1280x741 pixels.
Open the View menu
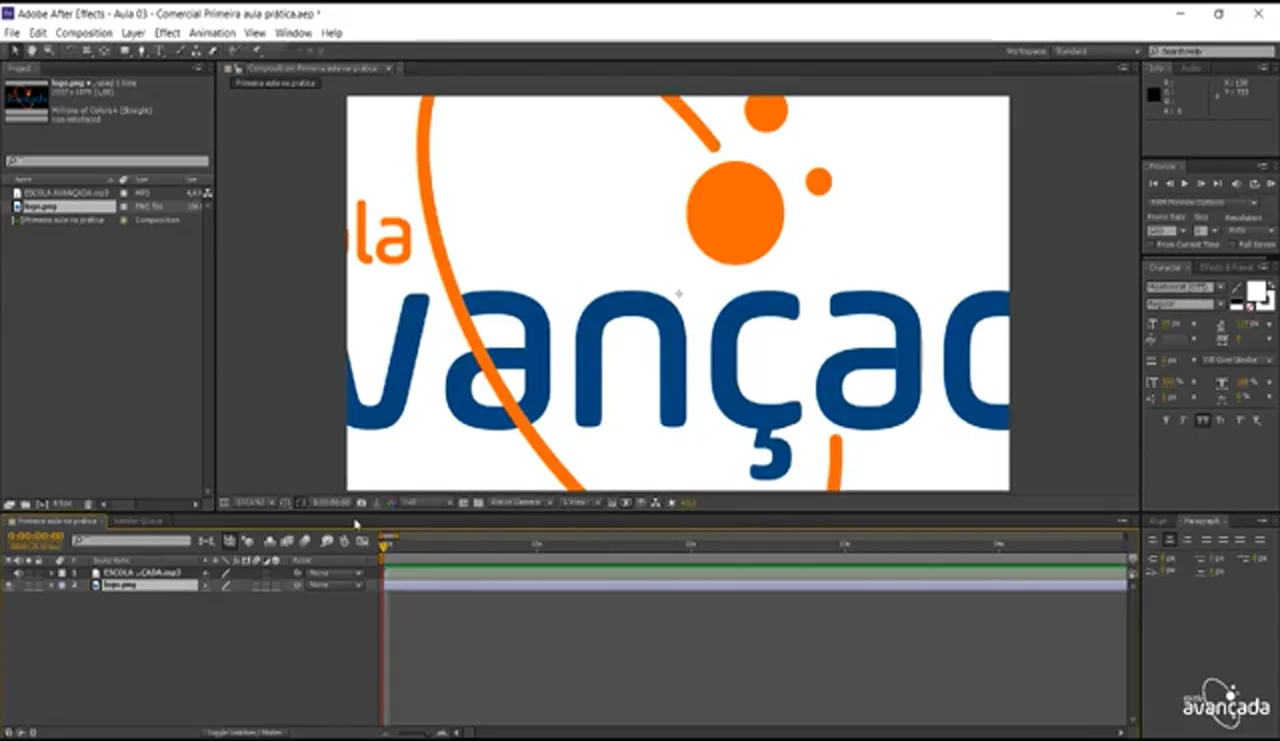254,33
